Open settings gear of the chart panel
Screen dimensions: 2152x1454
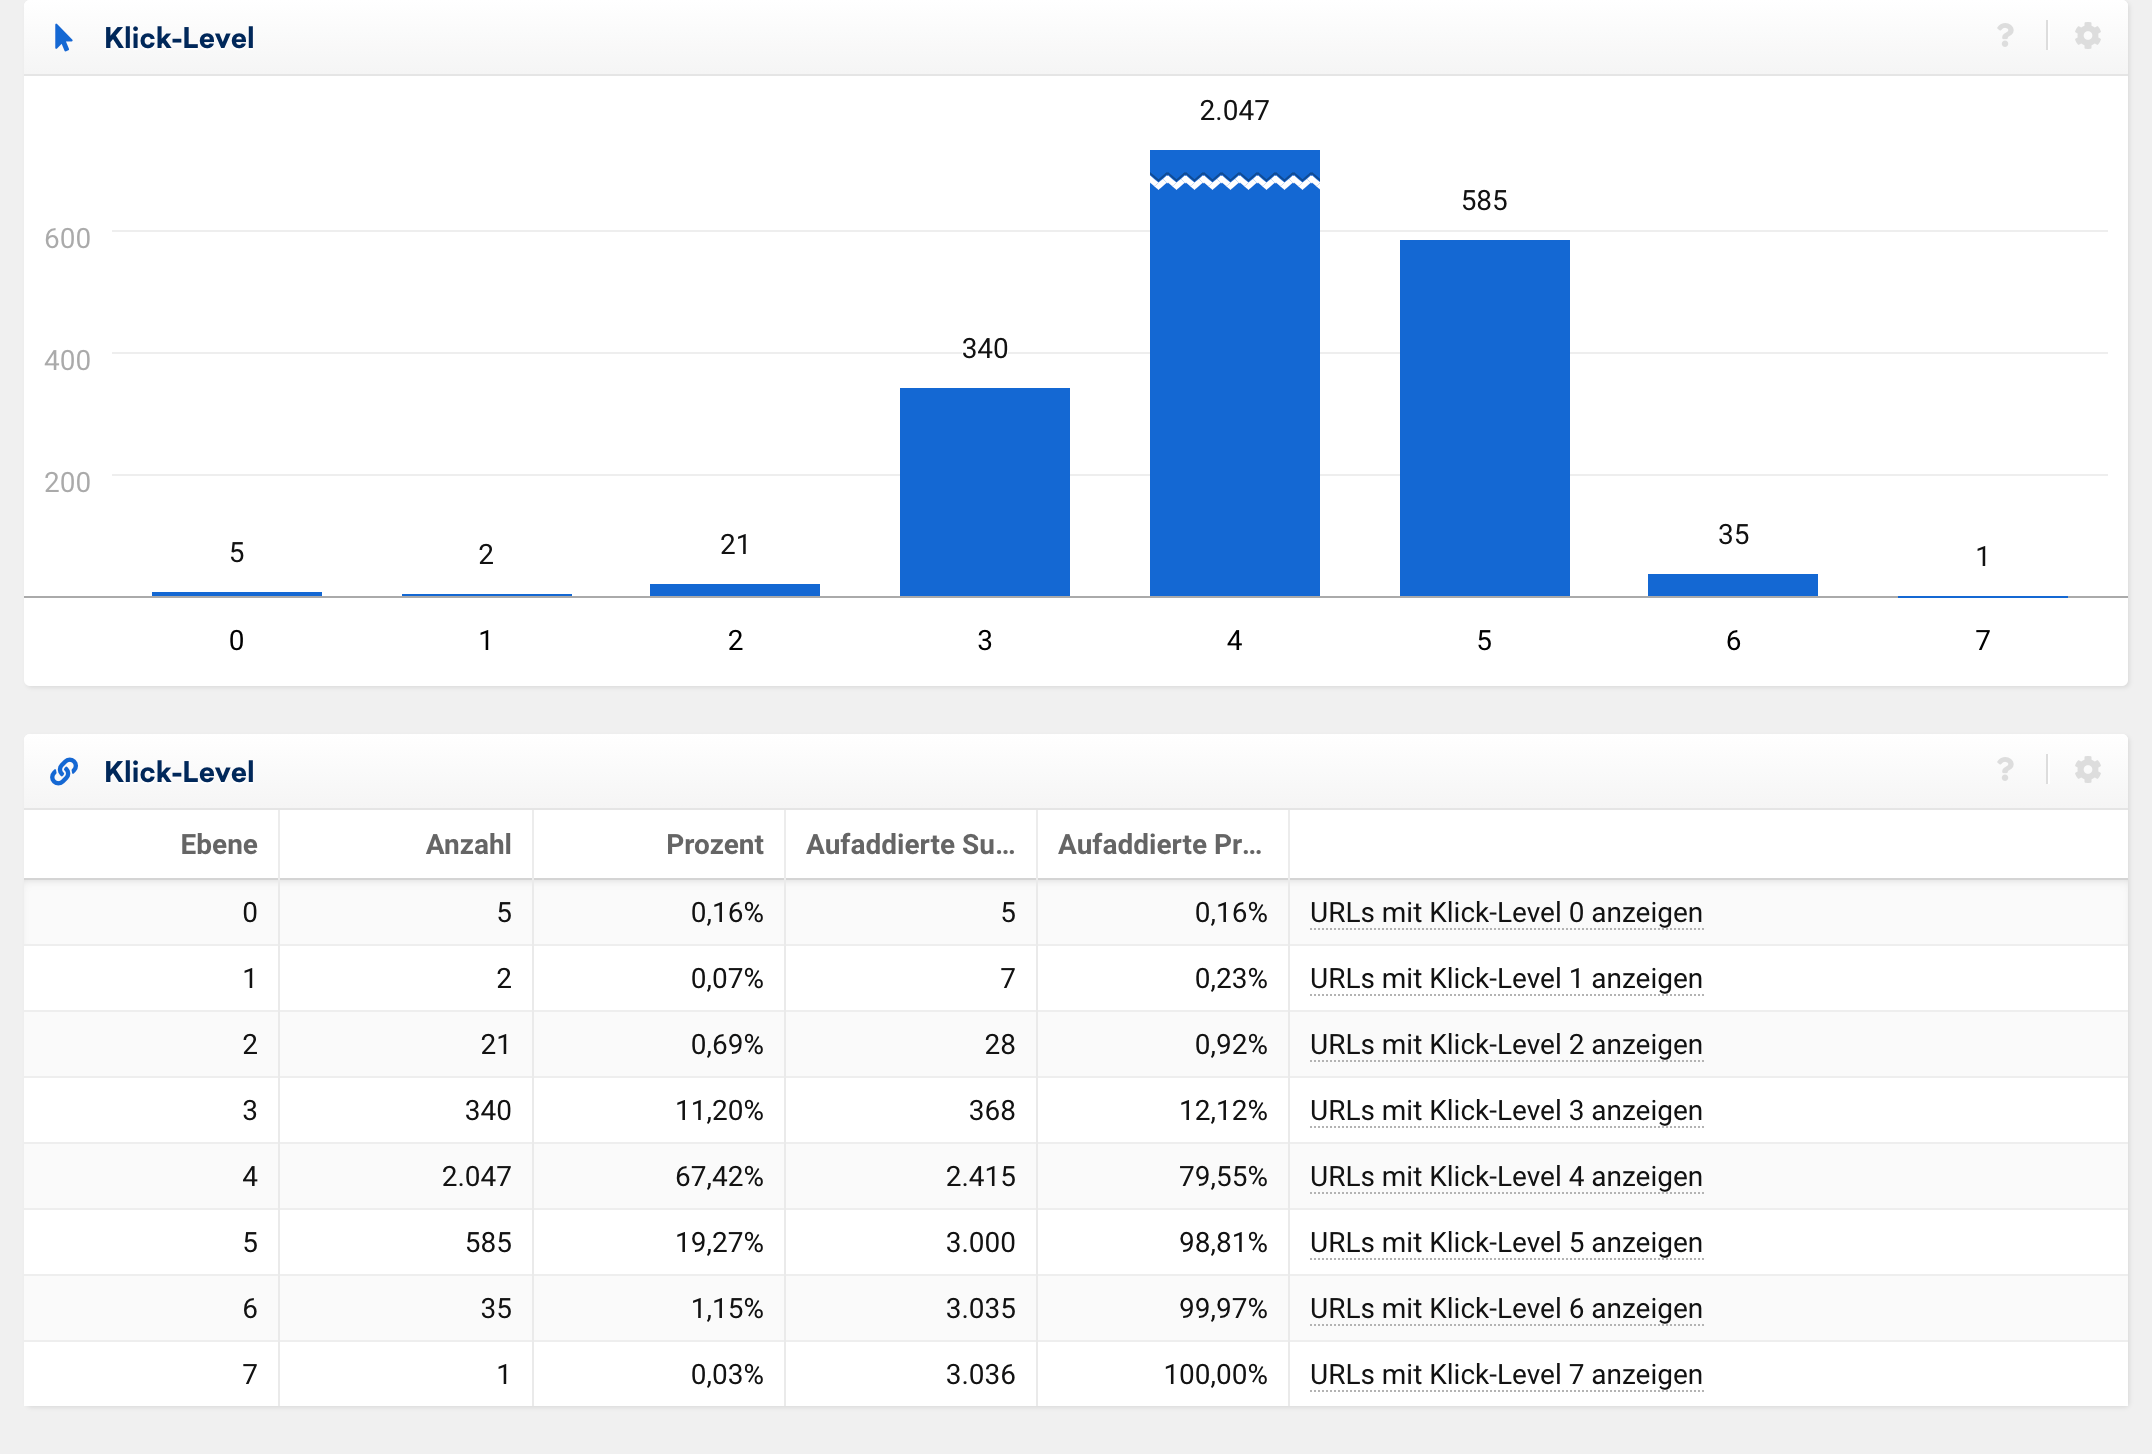pyautogui.click(x=2087, y=36)
